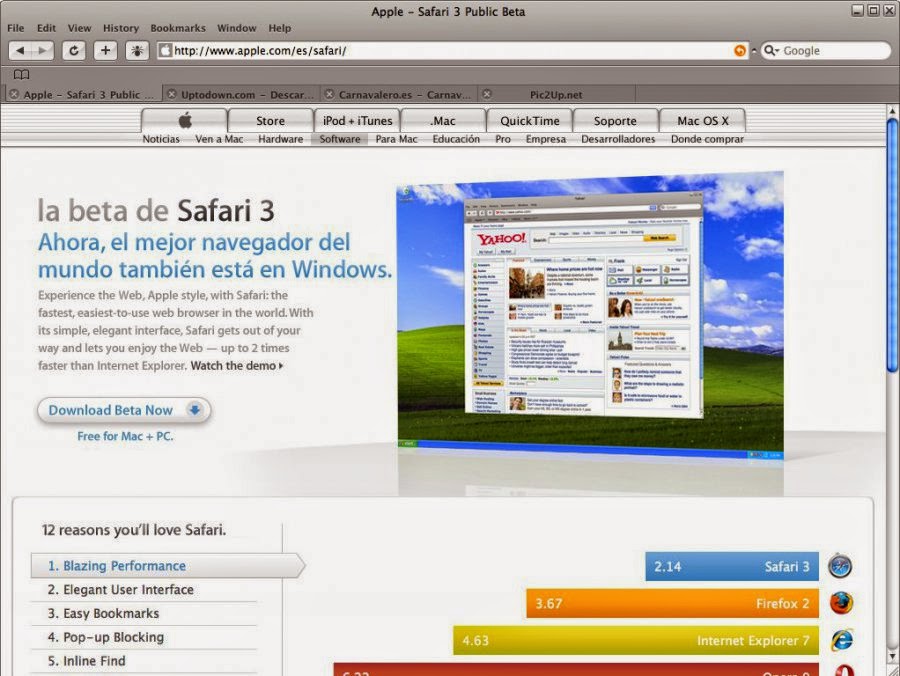Click the Mac OS X navigation tab
Image resolution: width=900 pixels, height=676 pixels.
(703, 121)
